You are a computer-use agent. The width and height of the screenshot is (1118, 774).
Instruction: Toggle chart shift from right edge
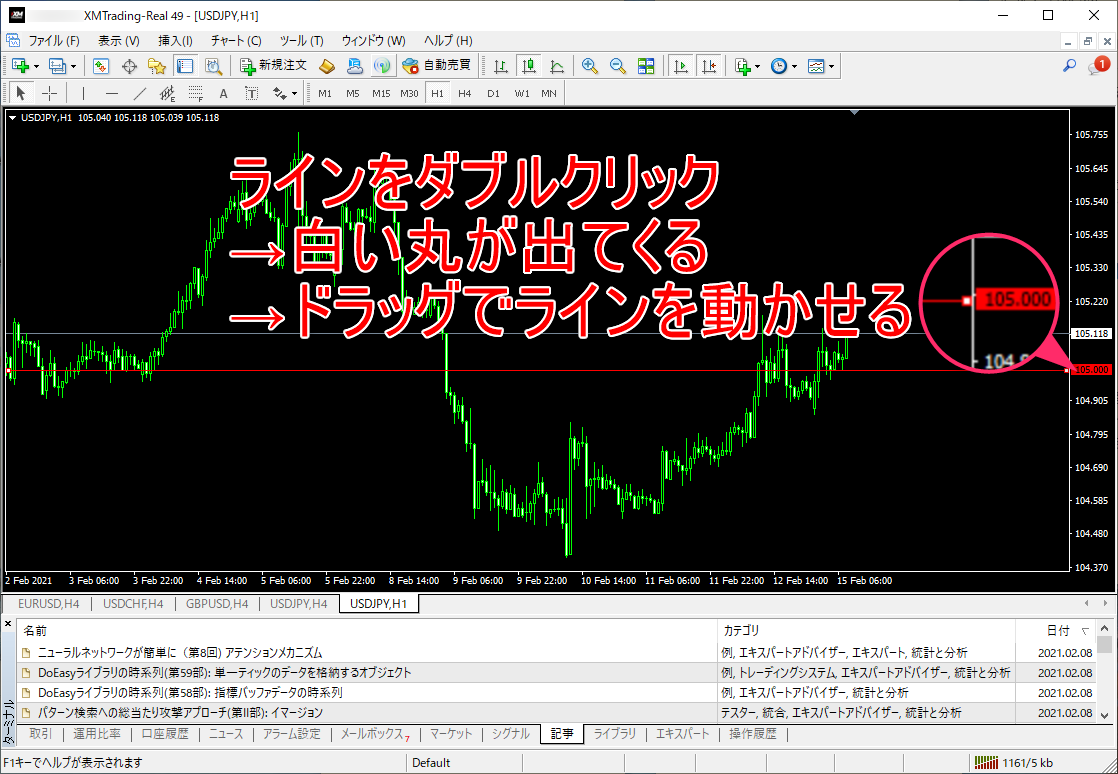[x=709, y=66]
